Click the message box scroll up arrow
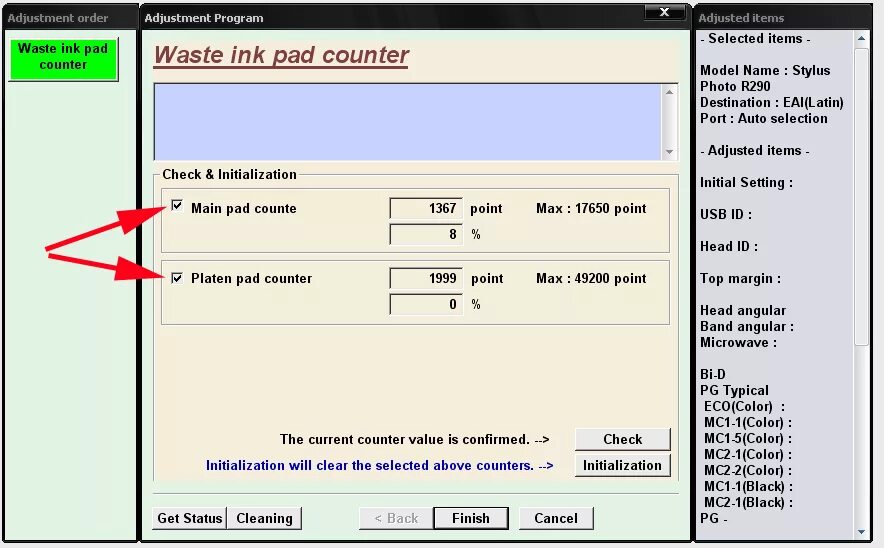The image size is (884, 548). 669,92
